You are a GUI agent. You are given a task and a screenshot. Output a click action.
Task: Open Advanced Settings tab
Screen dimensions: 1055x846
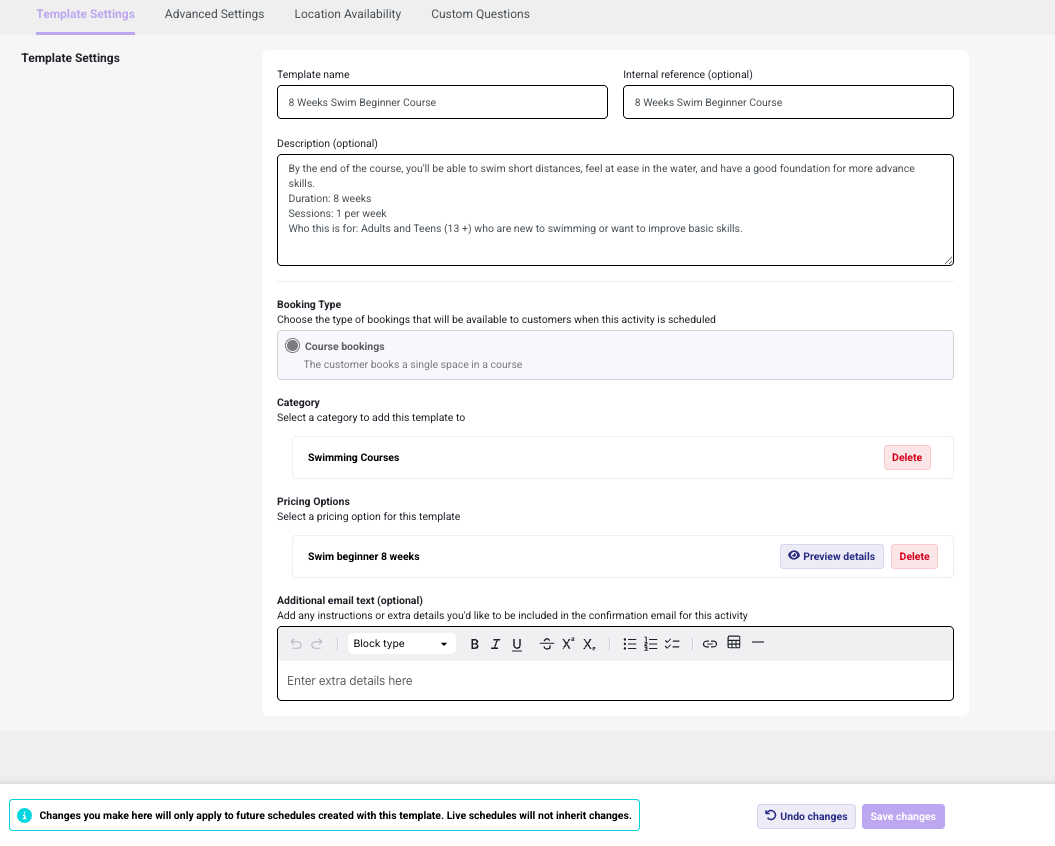215,14
